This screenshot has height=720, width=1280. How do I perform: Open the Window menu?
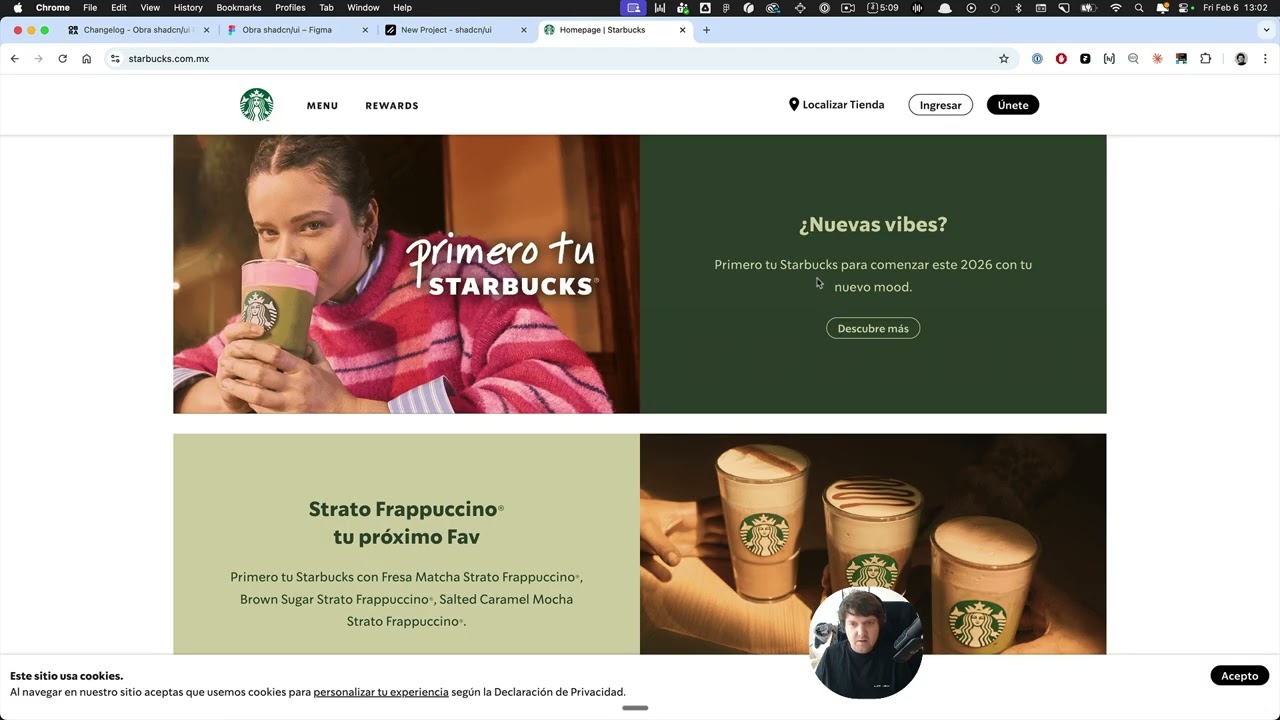(363, 8)
